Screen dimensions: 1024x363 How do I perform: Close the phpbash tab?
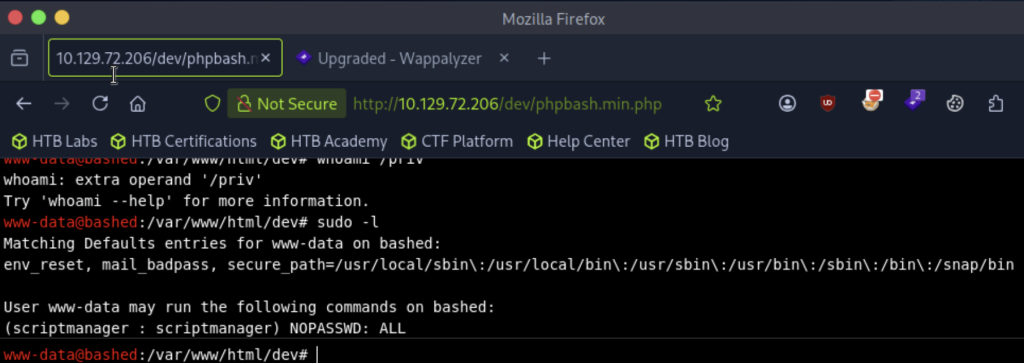tap(266, 58)
